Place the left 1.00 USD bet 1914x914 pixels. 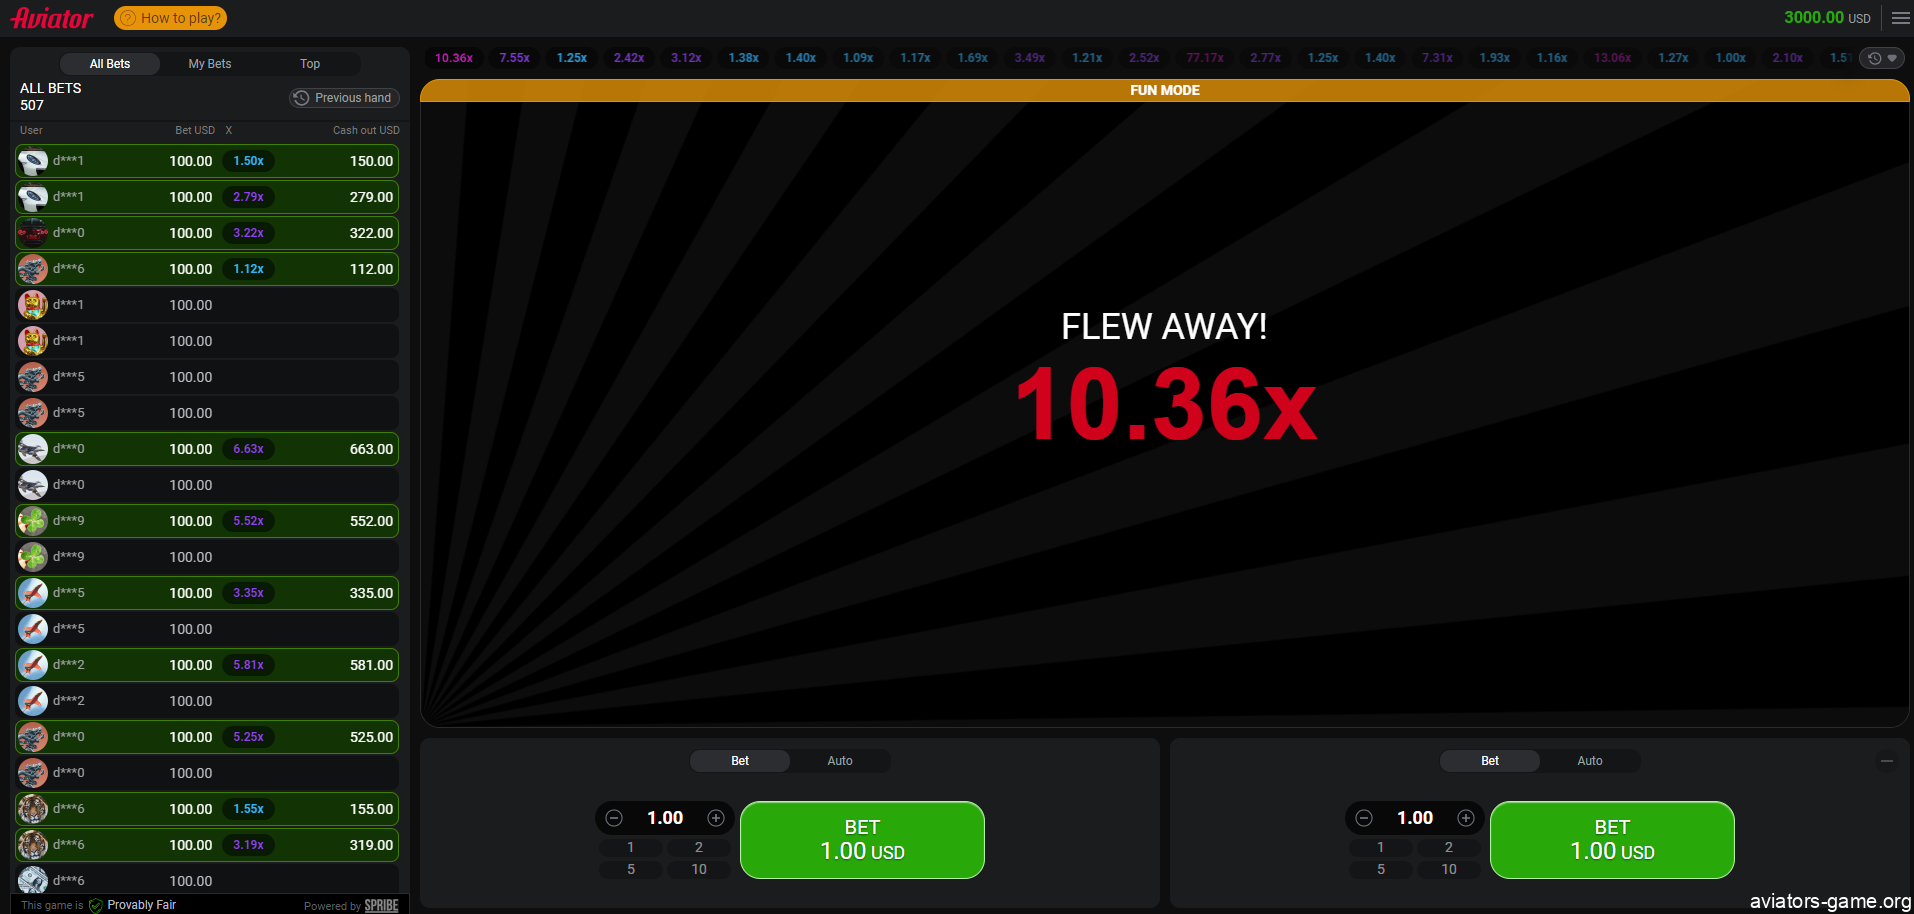862,840
